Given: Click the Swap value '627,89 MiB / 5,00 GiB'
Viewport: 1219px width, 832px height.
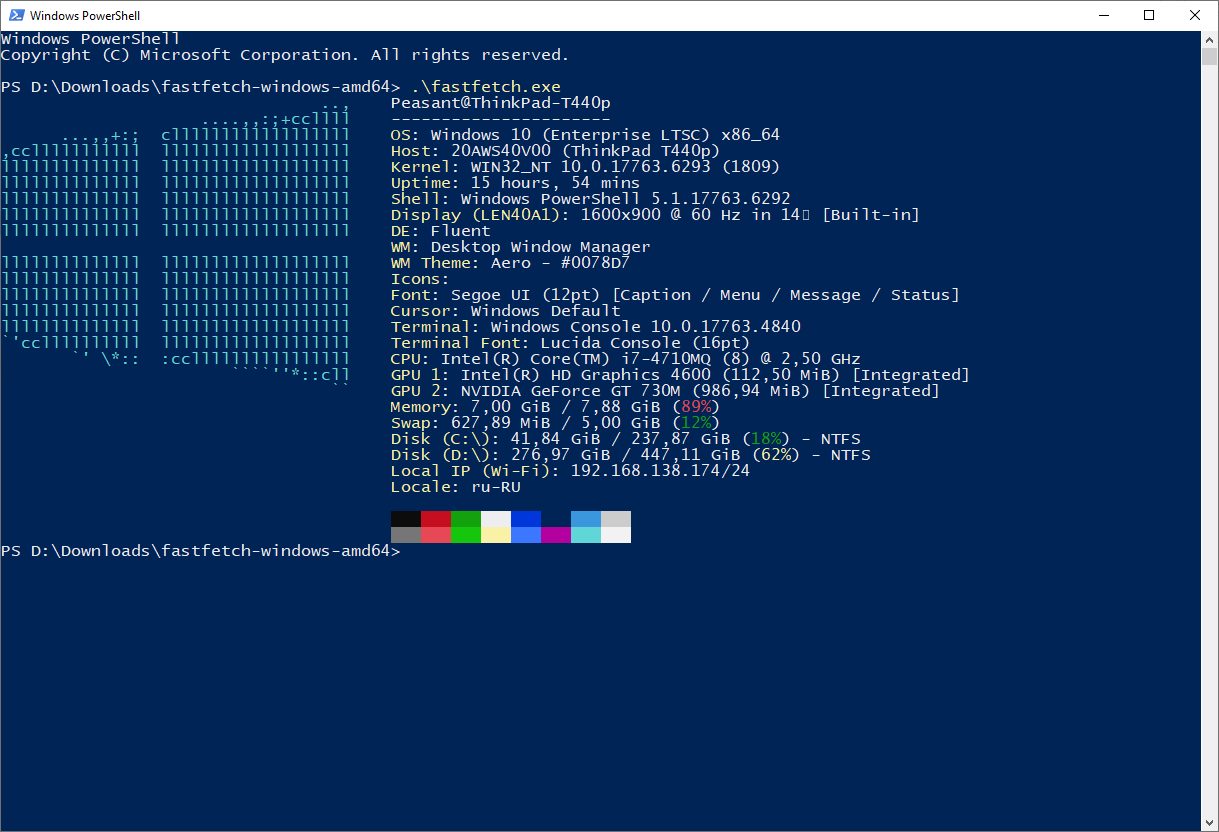Looking at the screenshot, I should point(556,423).
